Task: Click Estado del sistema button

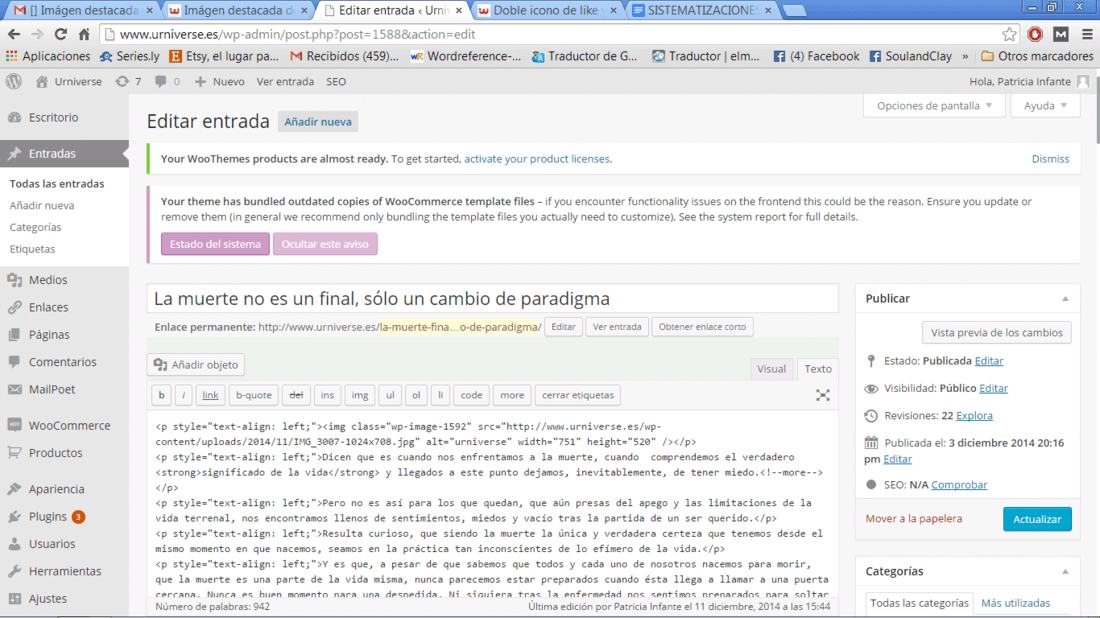Action: (x=215, y=244)
